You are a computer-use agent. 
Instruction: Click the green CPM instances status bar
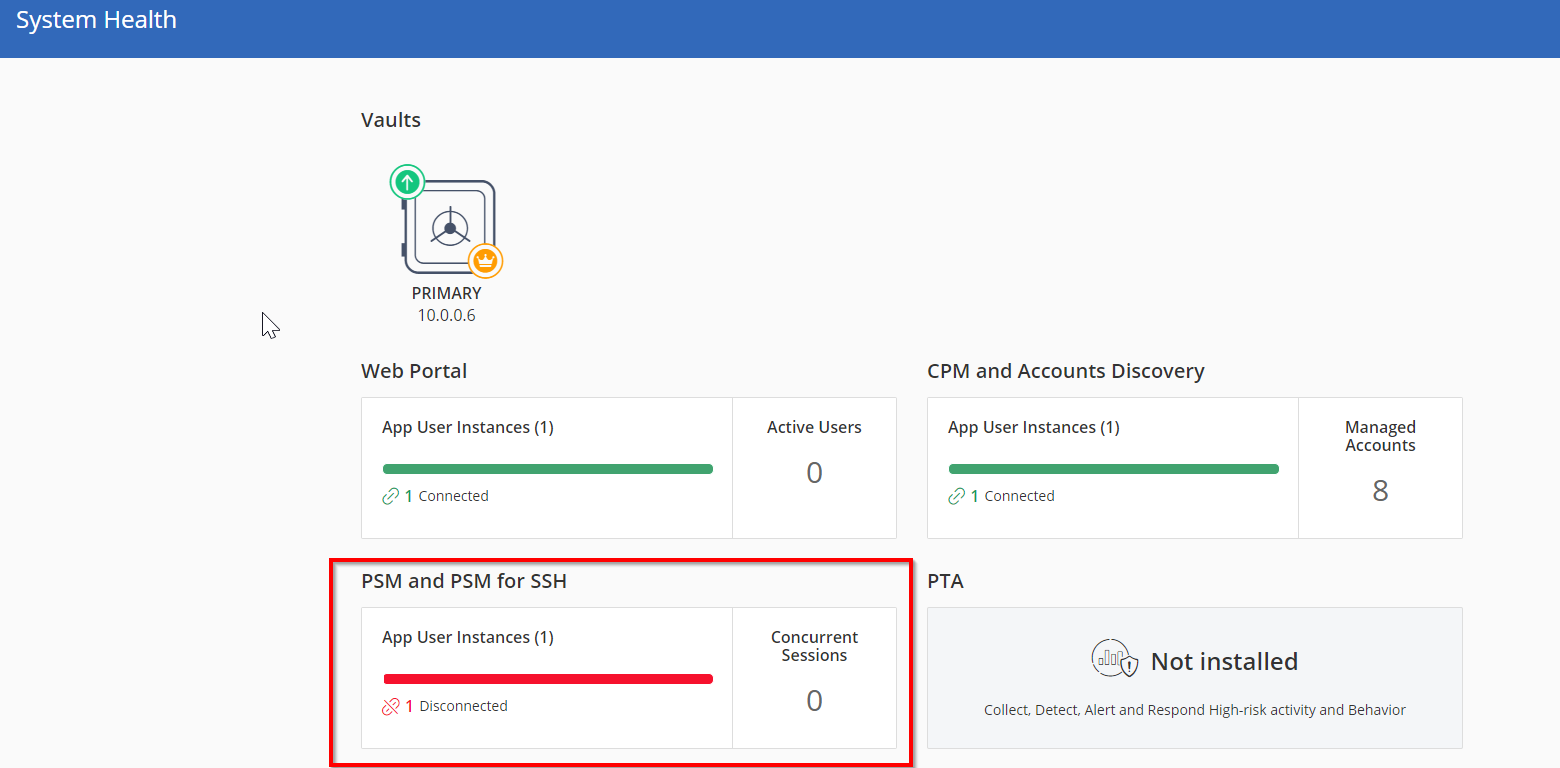tap(1114, 469)
